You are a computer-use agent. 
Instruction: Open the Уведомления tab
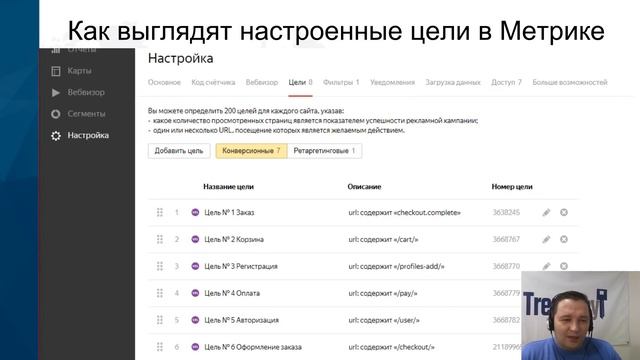click(392, 82)
